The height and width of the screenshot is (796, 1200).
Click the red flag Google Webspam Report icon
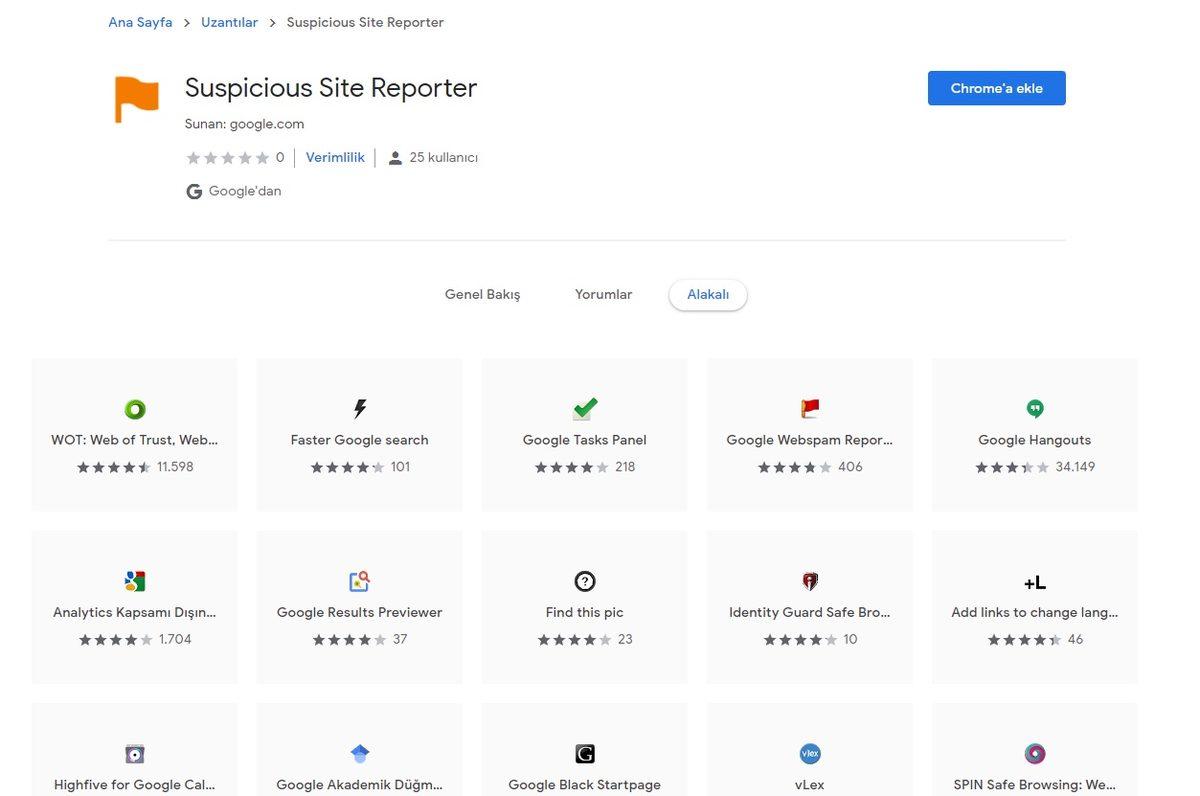pyautogui.click(x=809, y=408)
